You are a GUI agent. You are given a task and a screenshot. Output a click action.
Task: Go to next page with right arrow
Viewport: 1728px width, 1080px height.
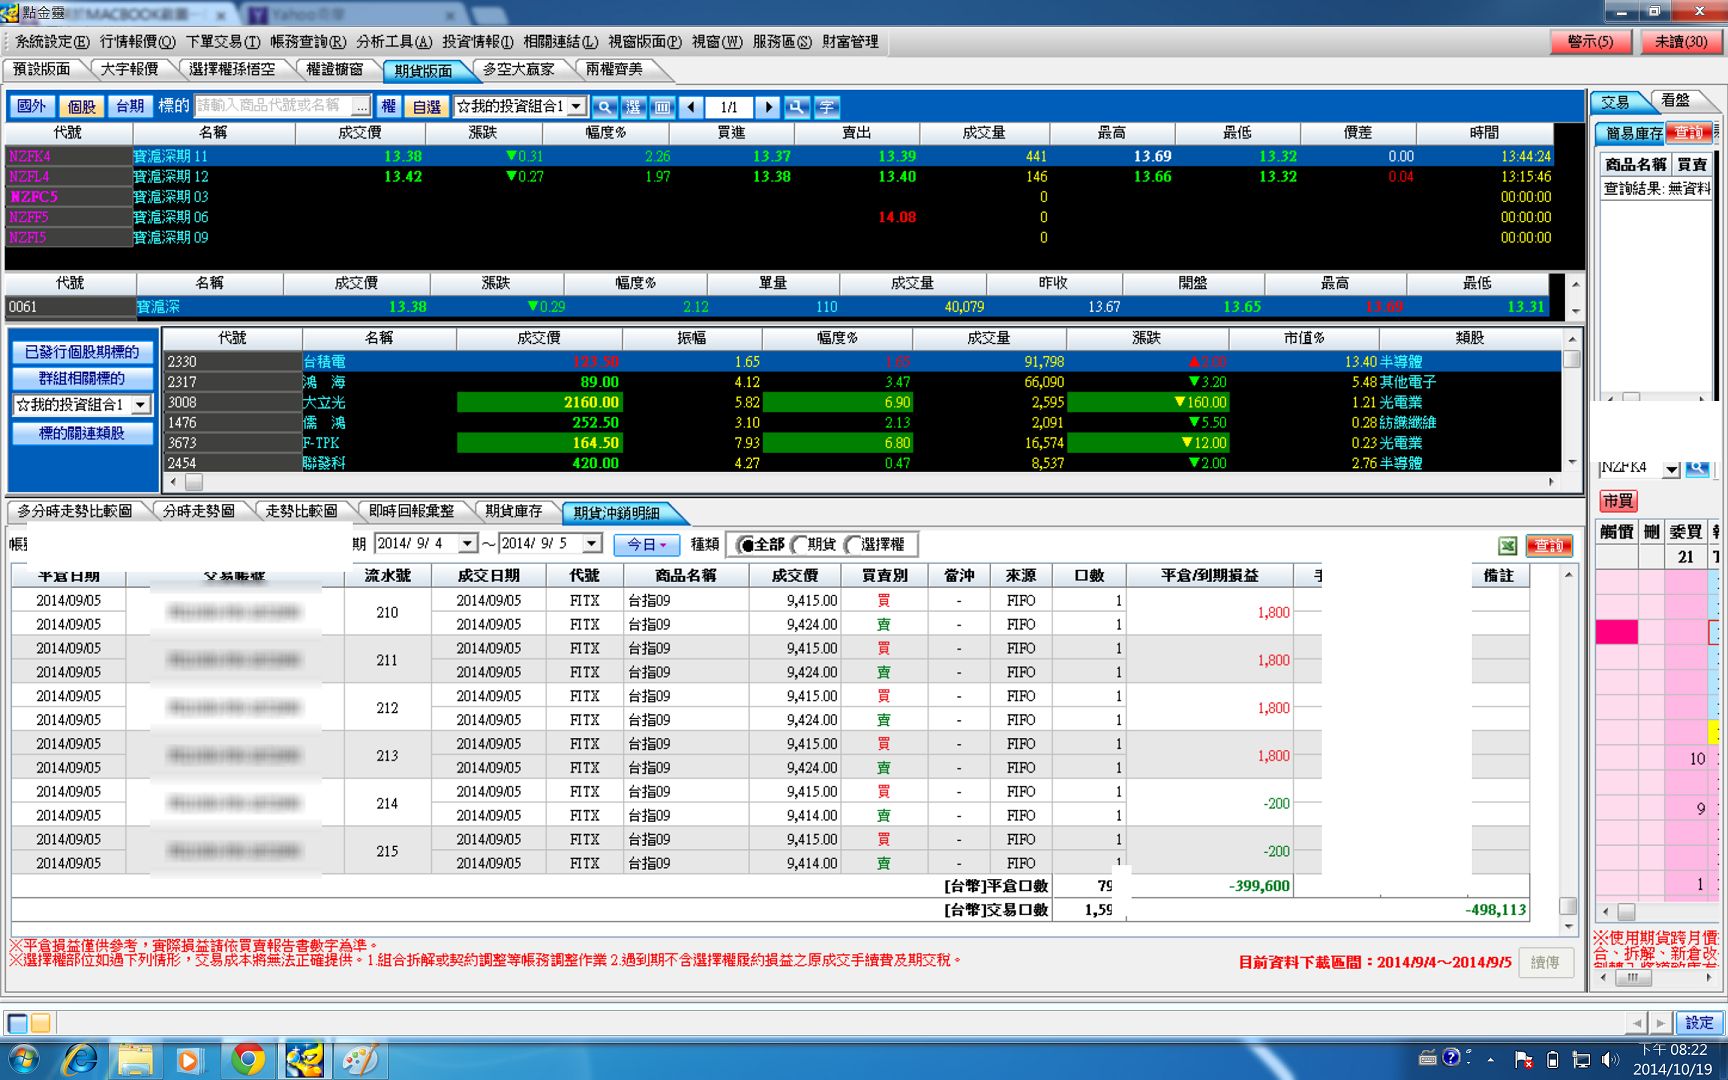coord(768,107)
